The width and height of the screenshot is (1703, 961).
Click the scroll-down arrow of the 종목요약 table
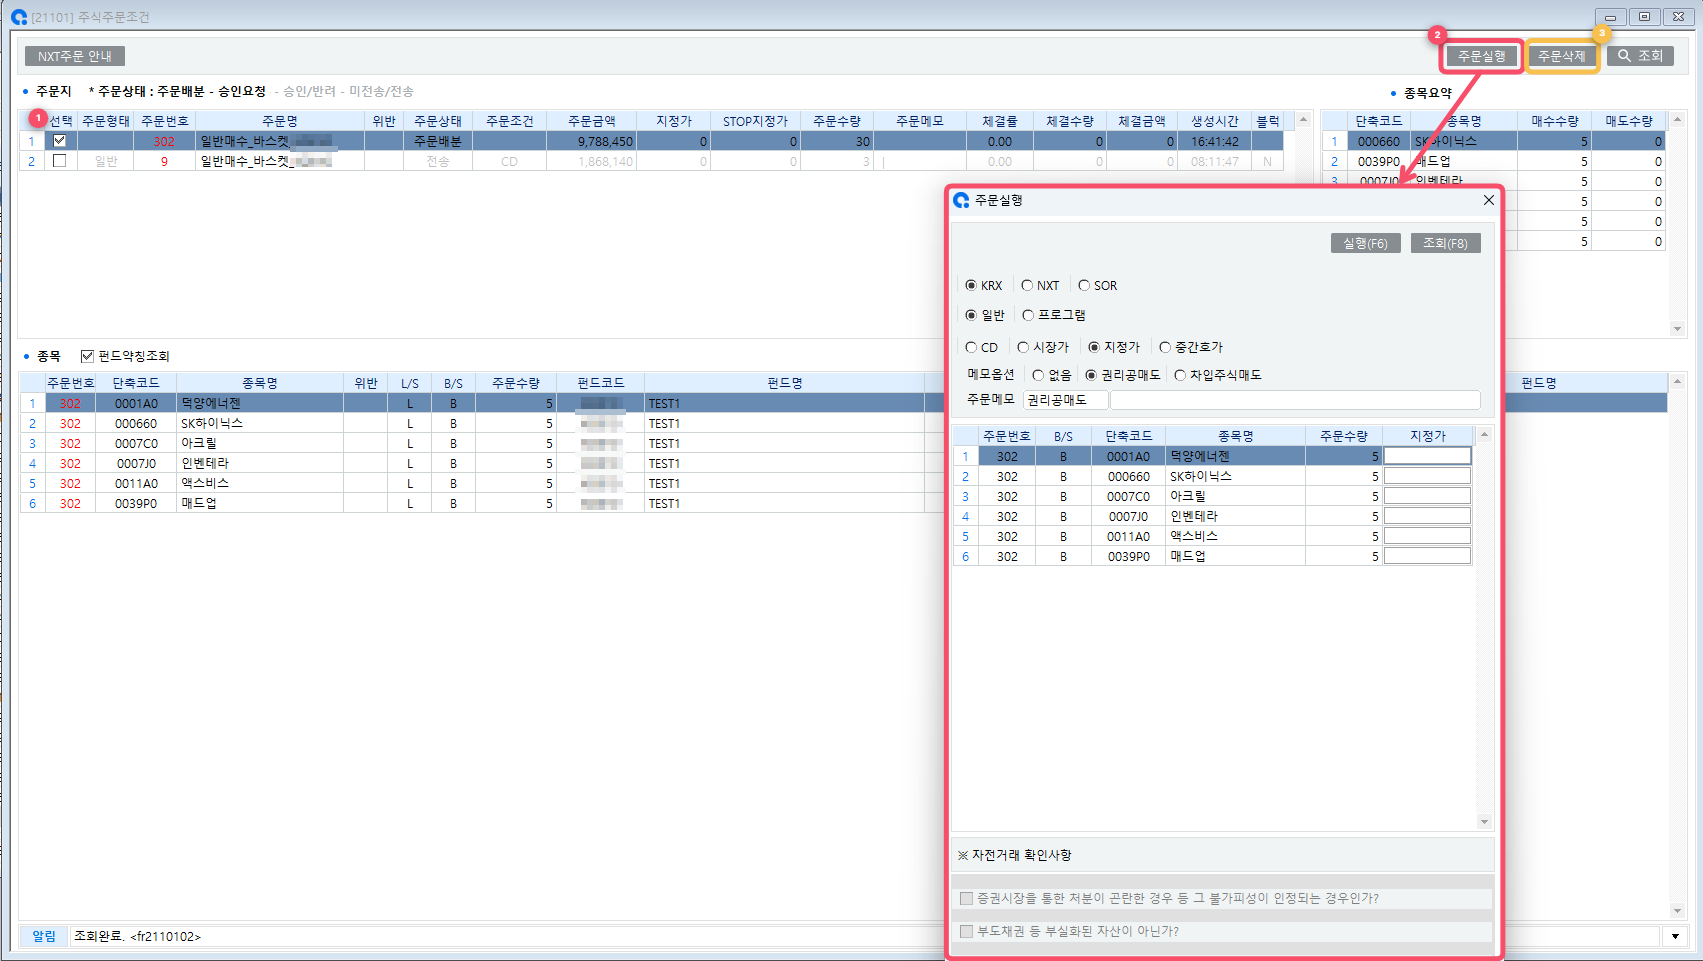pyautogui.click(x=1677, y=328)
